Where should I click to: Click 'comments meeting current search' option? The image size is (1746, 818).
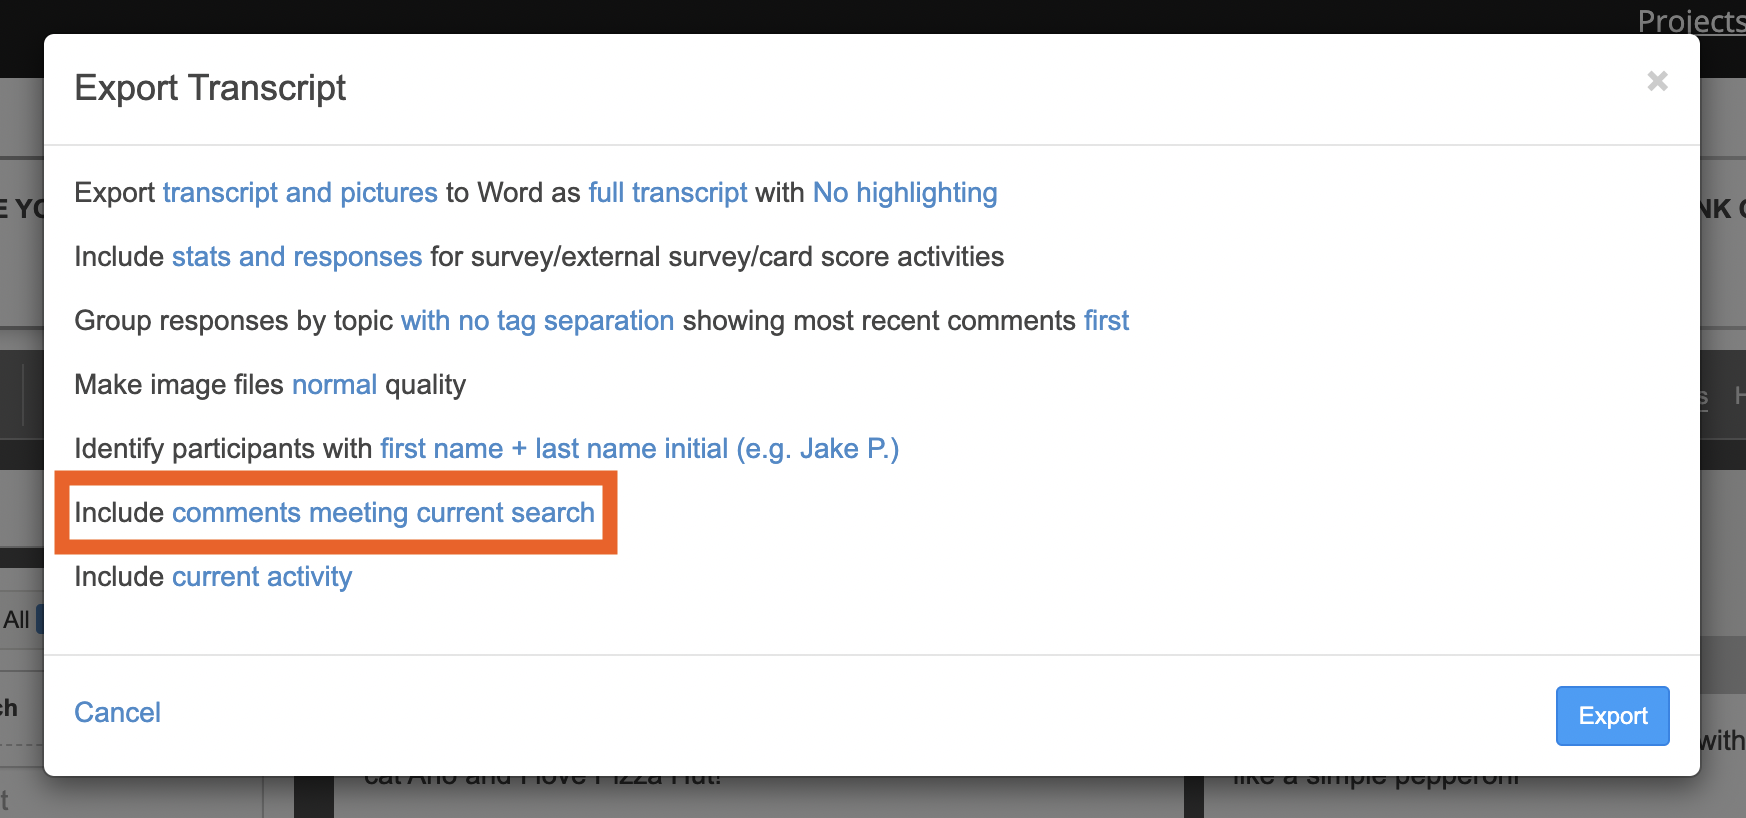click(383, 513)
